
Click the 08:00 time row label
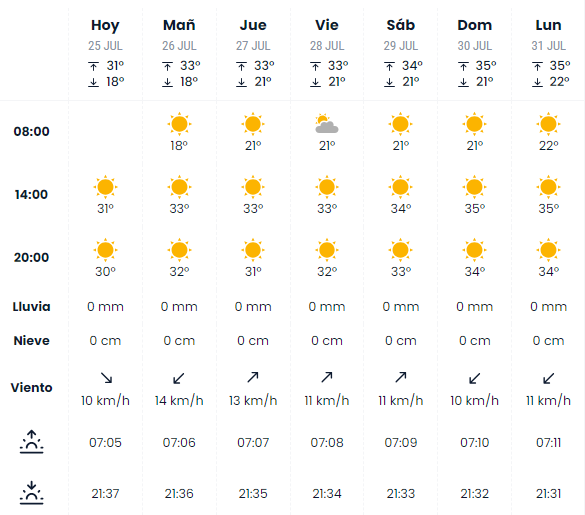tap(31, 131)
